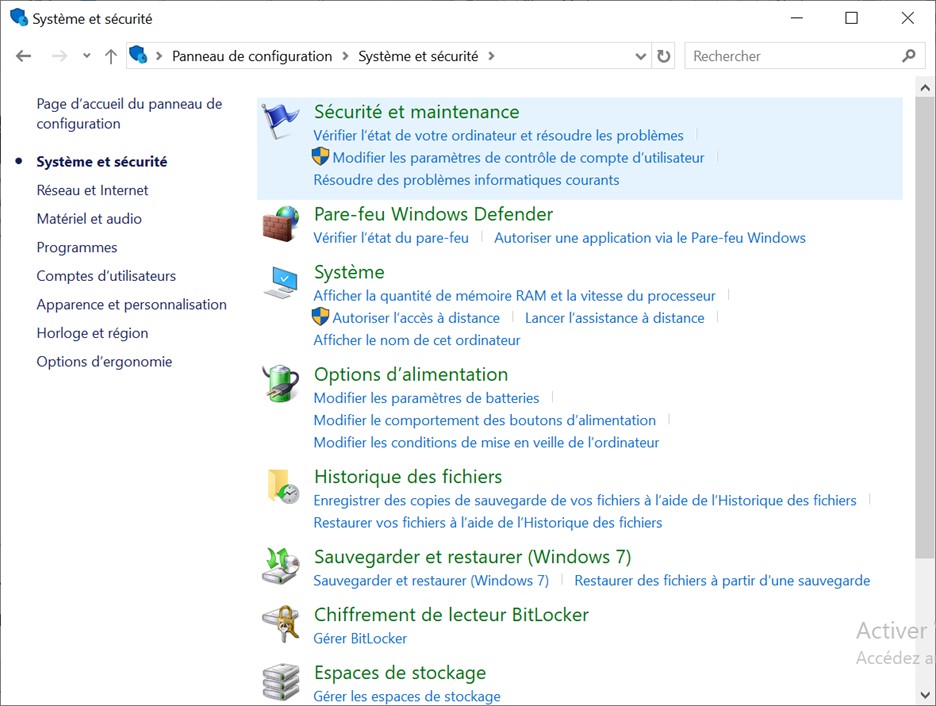Click the Sauvegarder et restaurer drive icon
Viewport: 936px width, 706px height.
pyautogui.click(x=281, y=566)
